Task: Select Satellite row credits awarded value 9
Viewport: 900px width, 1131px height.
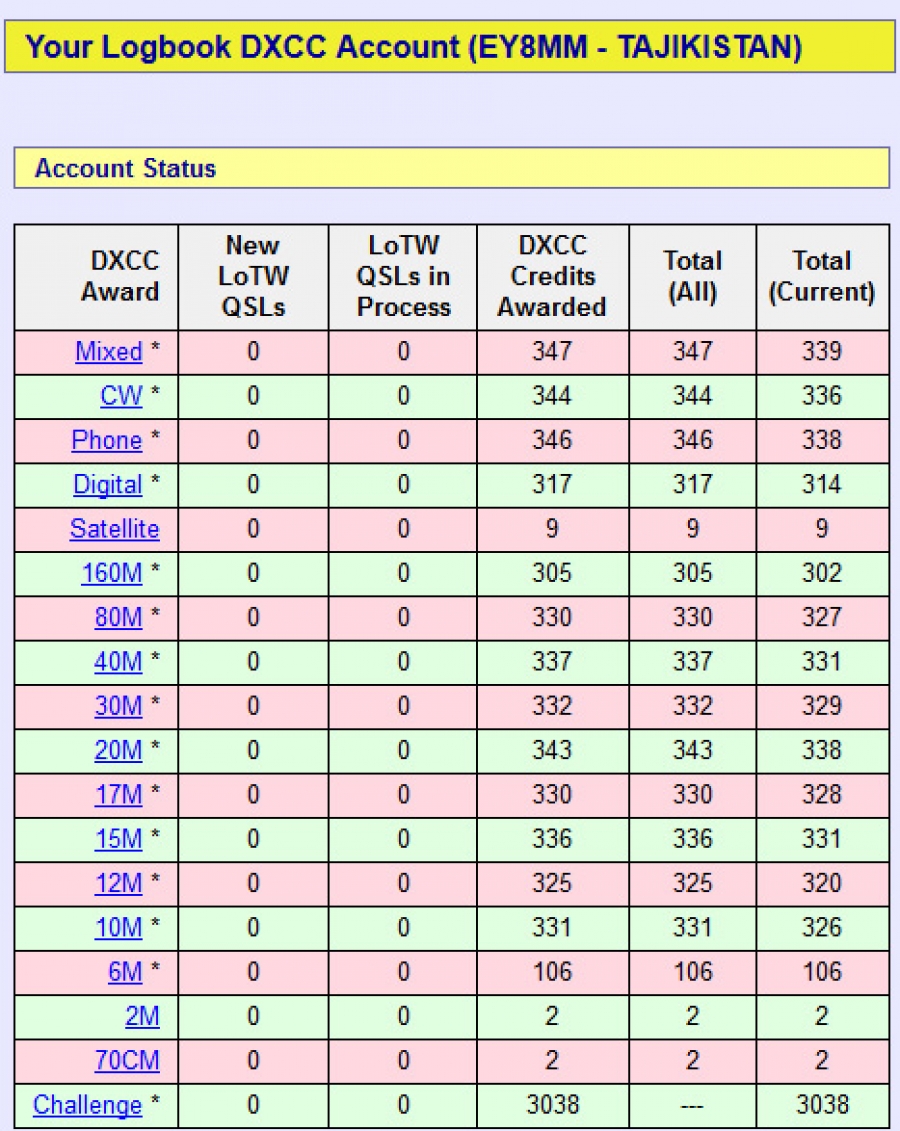Action: click(x=552, y=529)
